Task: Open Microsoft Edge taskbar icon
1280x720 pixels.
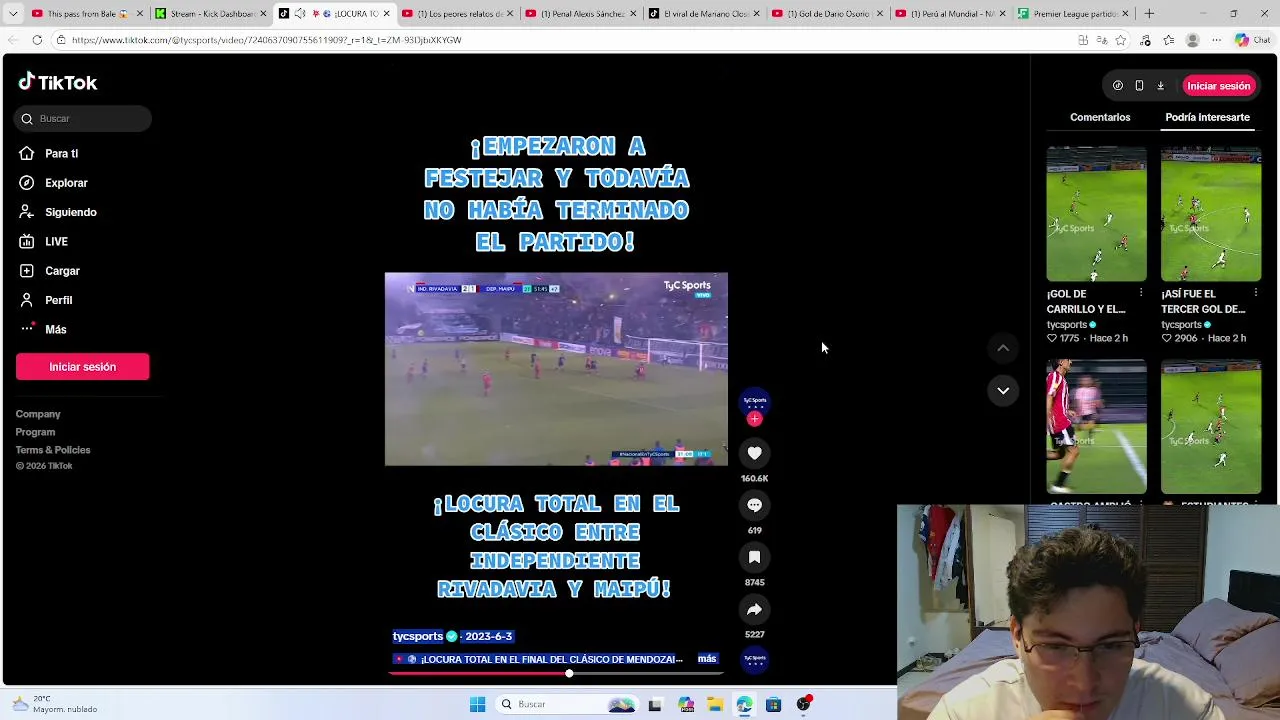Action: tap(744, 704)
